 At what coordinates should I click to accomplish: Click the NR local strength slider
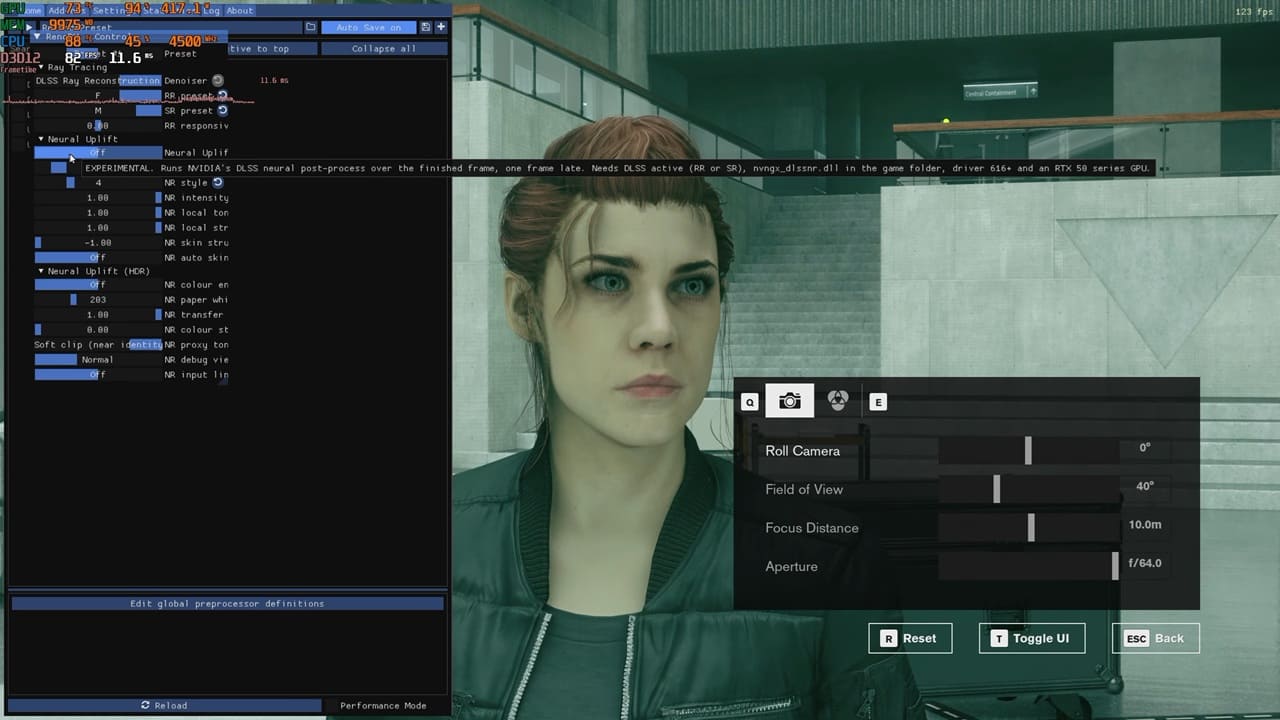coord(97,228)
